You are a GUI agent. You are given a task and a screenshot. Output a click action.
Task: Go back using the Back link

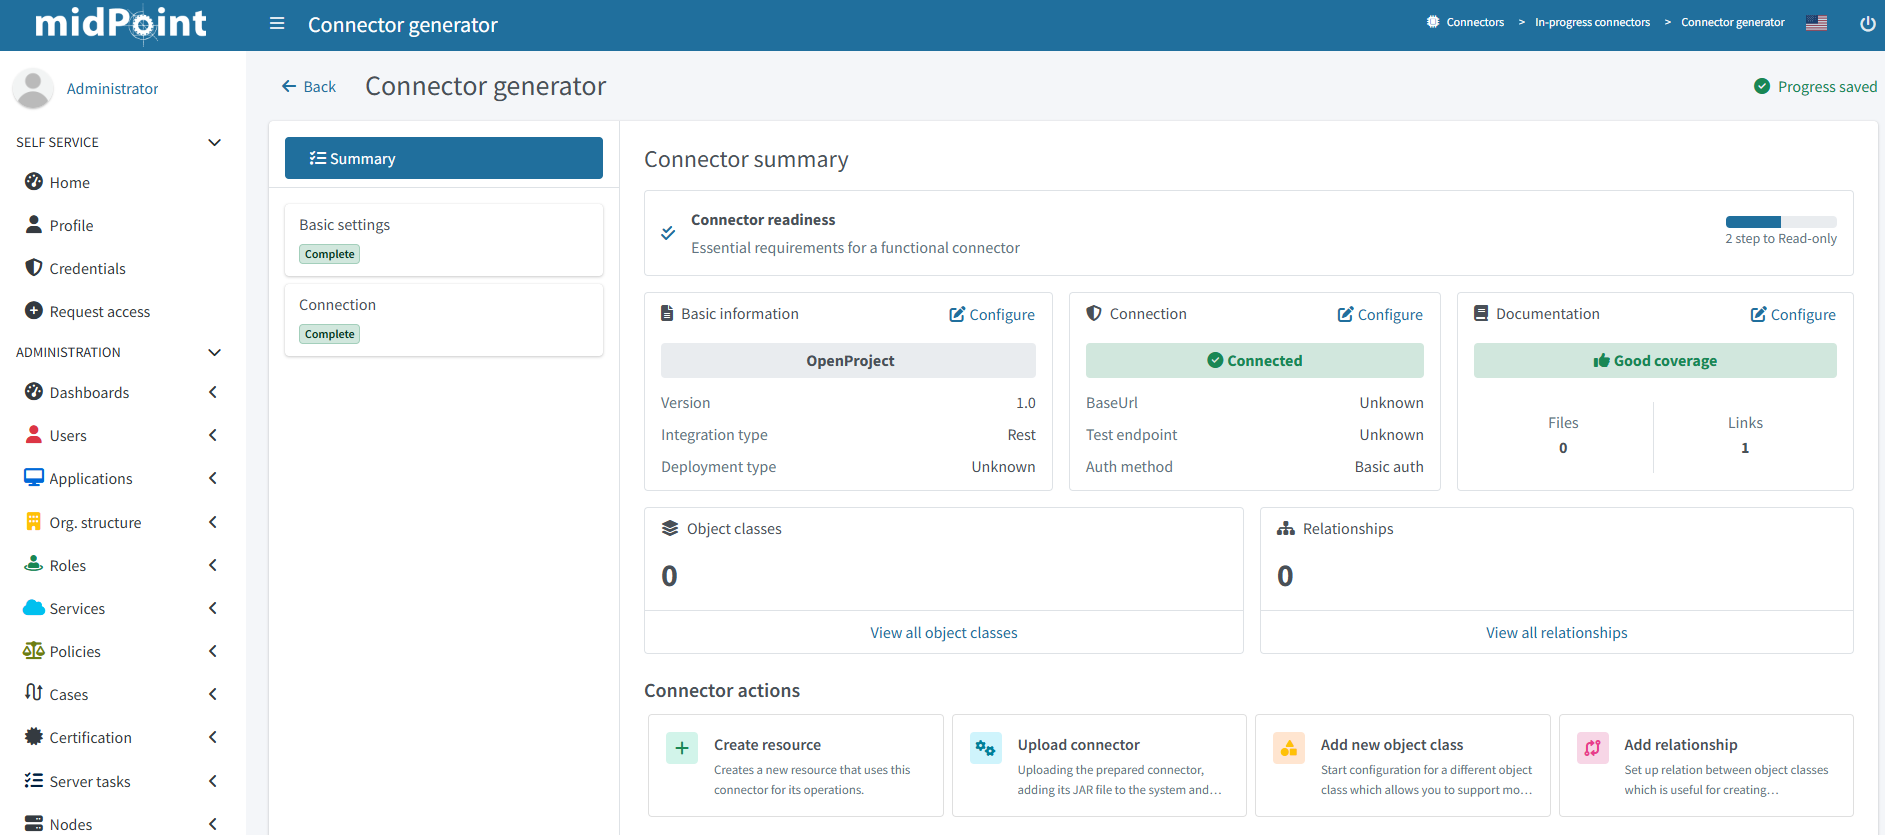(x=308, y=86)
